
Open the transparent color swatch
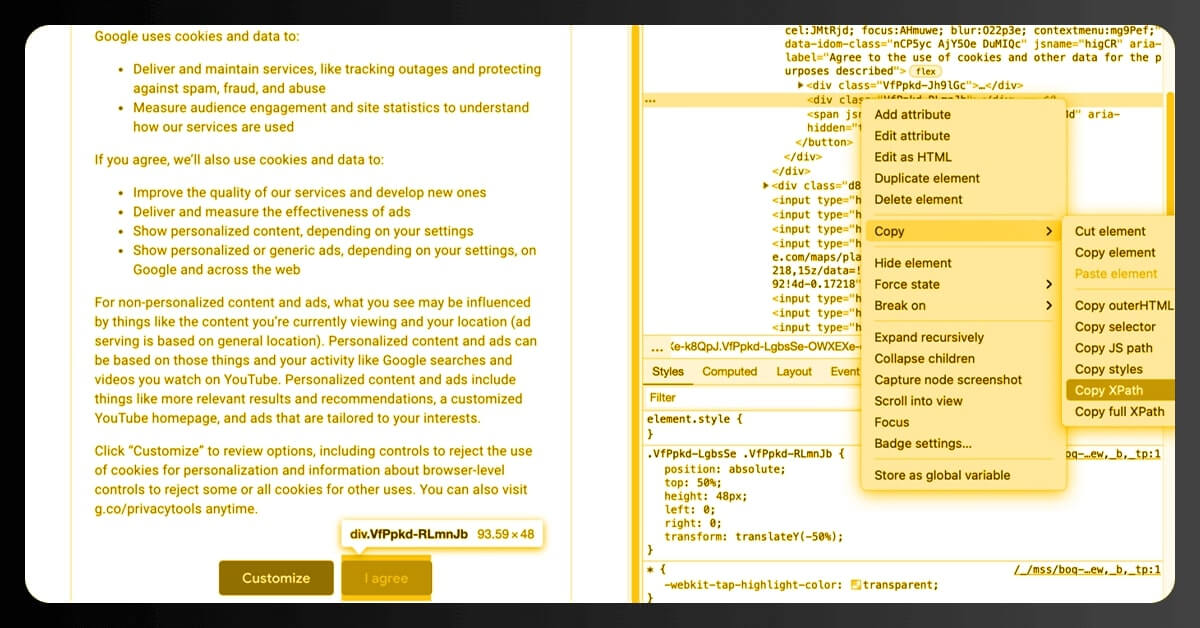(857, 585)
